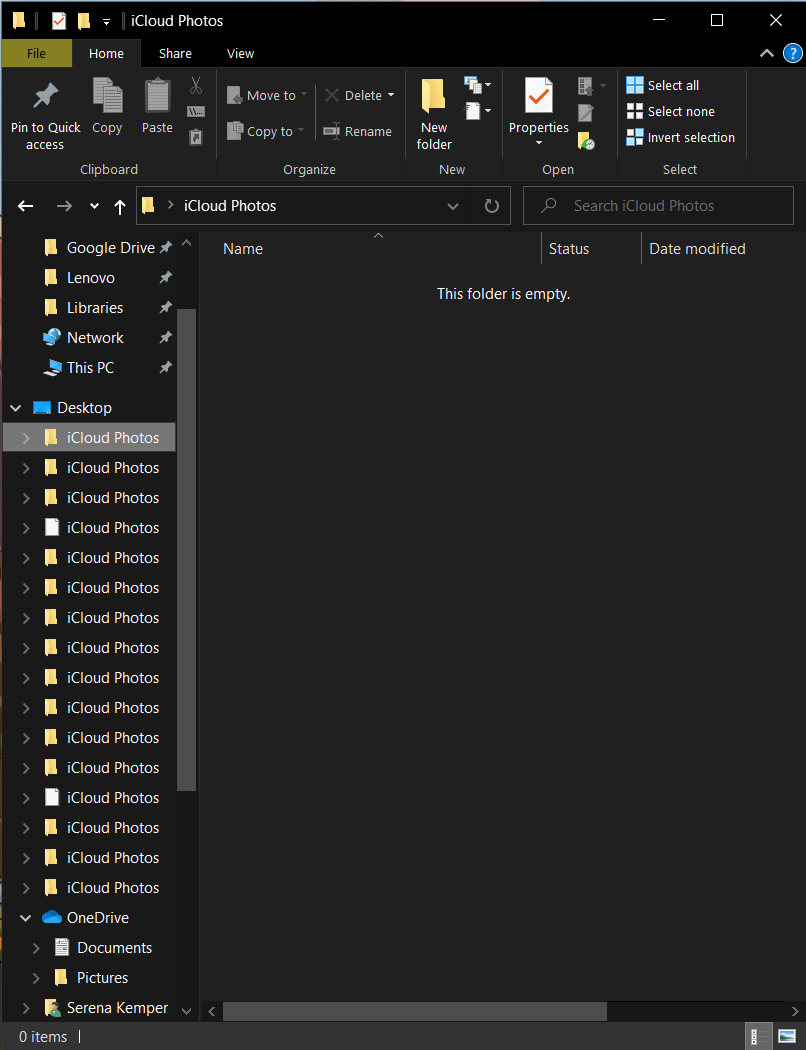Minimize the ribbon with chevron

pos(767,54)
